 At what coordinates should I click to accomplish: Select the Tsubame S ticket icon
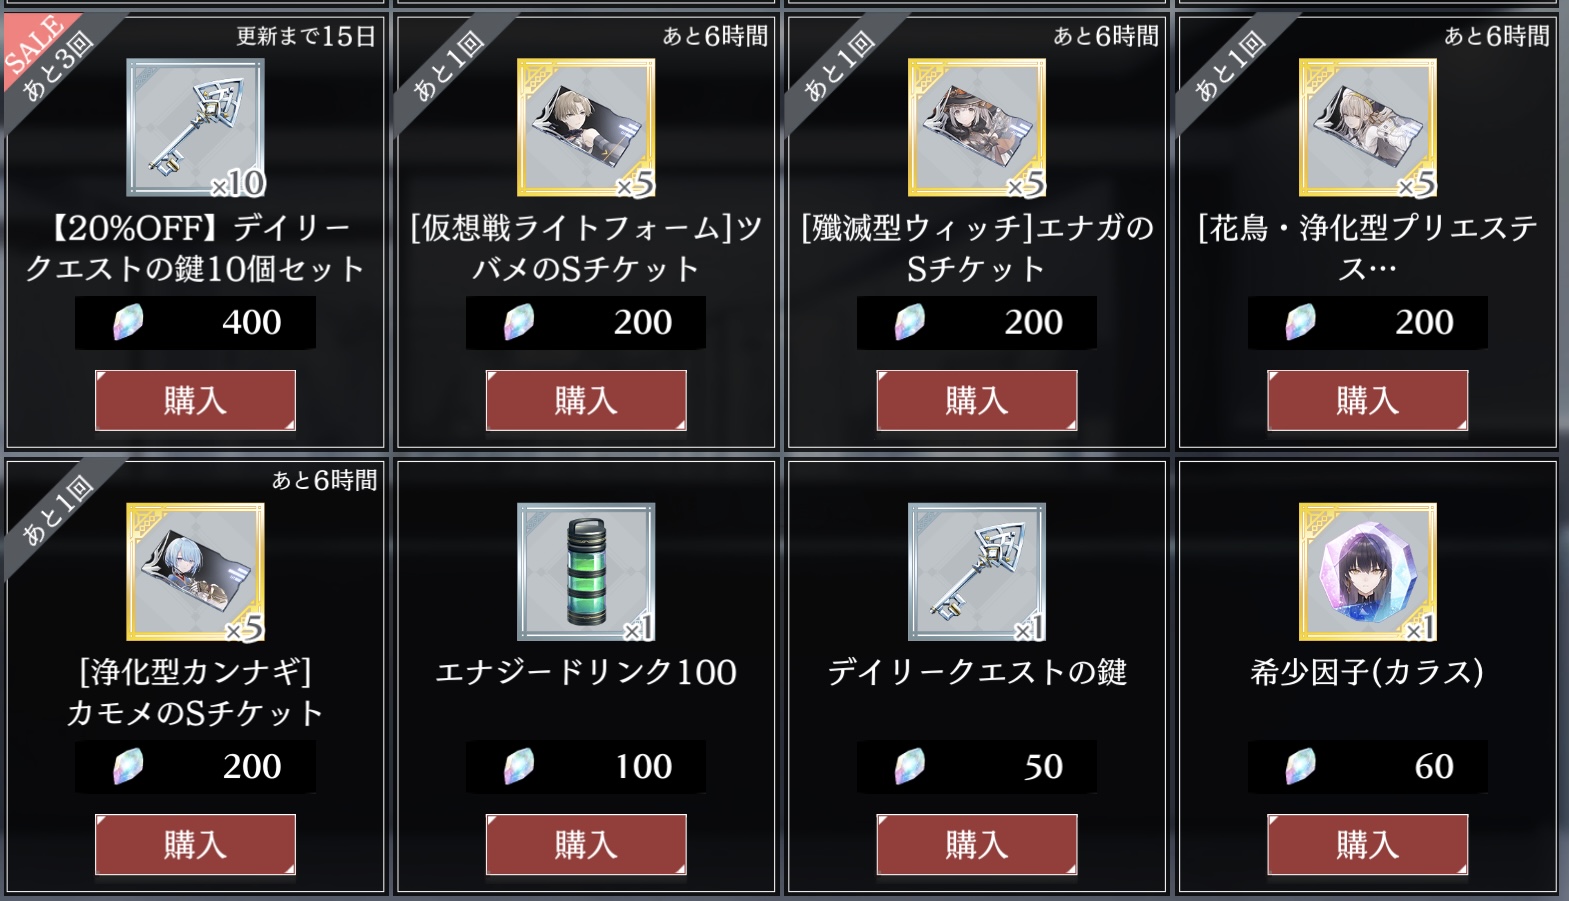tap(586, 127)
